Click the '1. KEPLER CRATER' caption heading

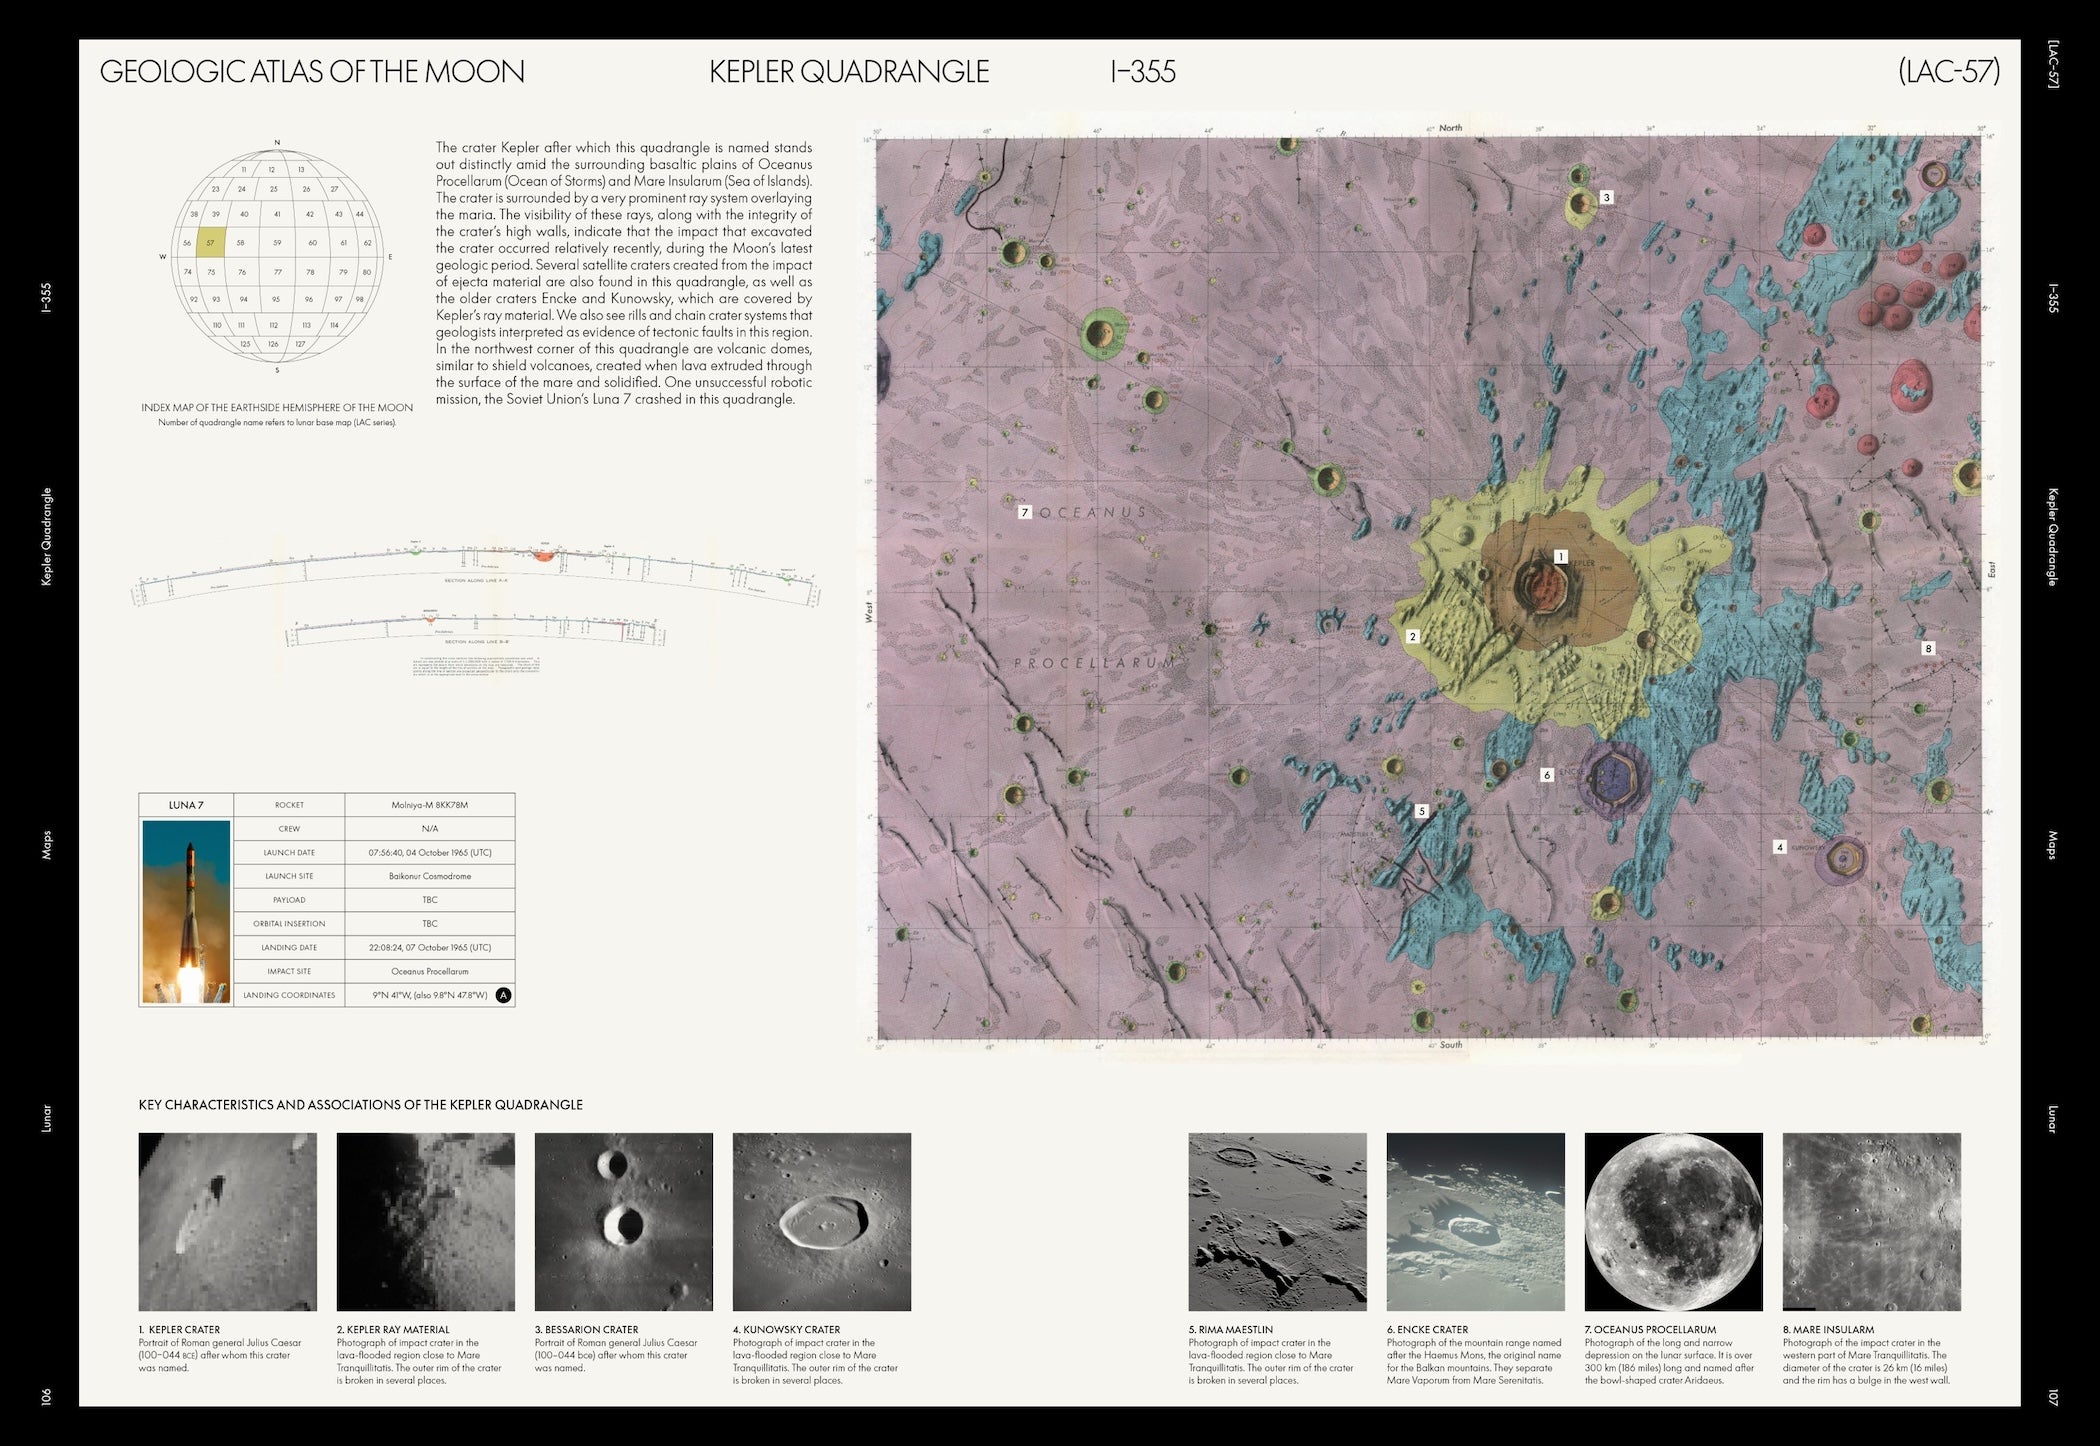[180, 1330]
